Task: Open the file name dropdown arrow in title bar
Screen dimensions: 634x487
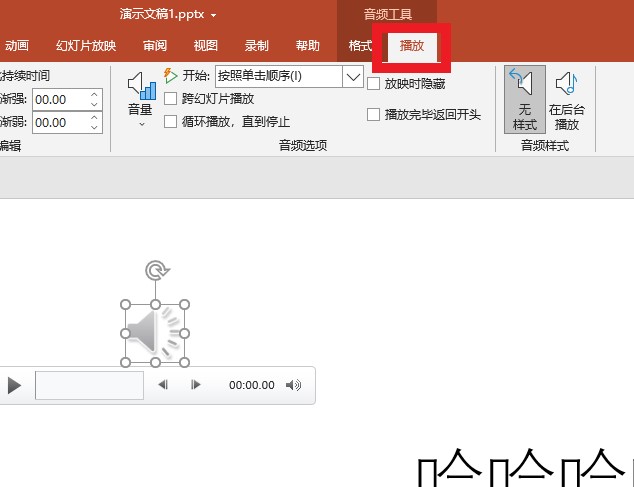Action: (213, 16)
